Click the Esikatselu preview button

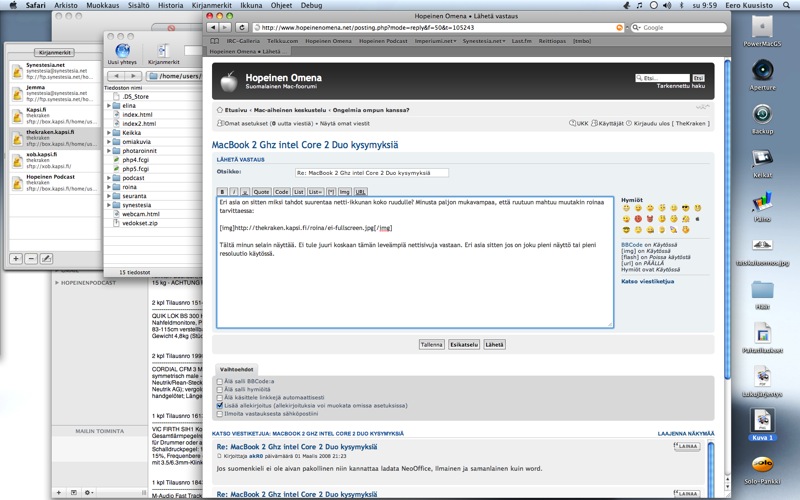464,344
